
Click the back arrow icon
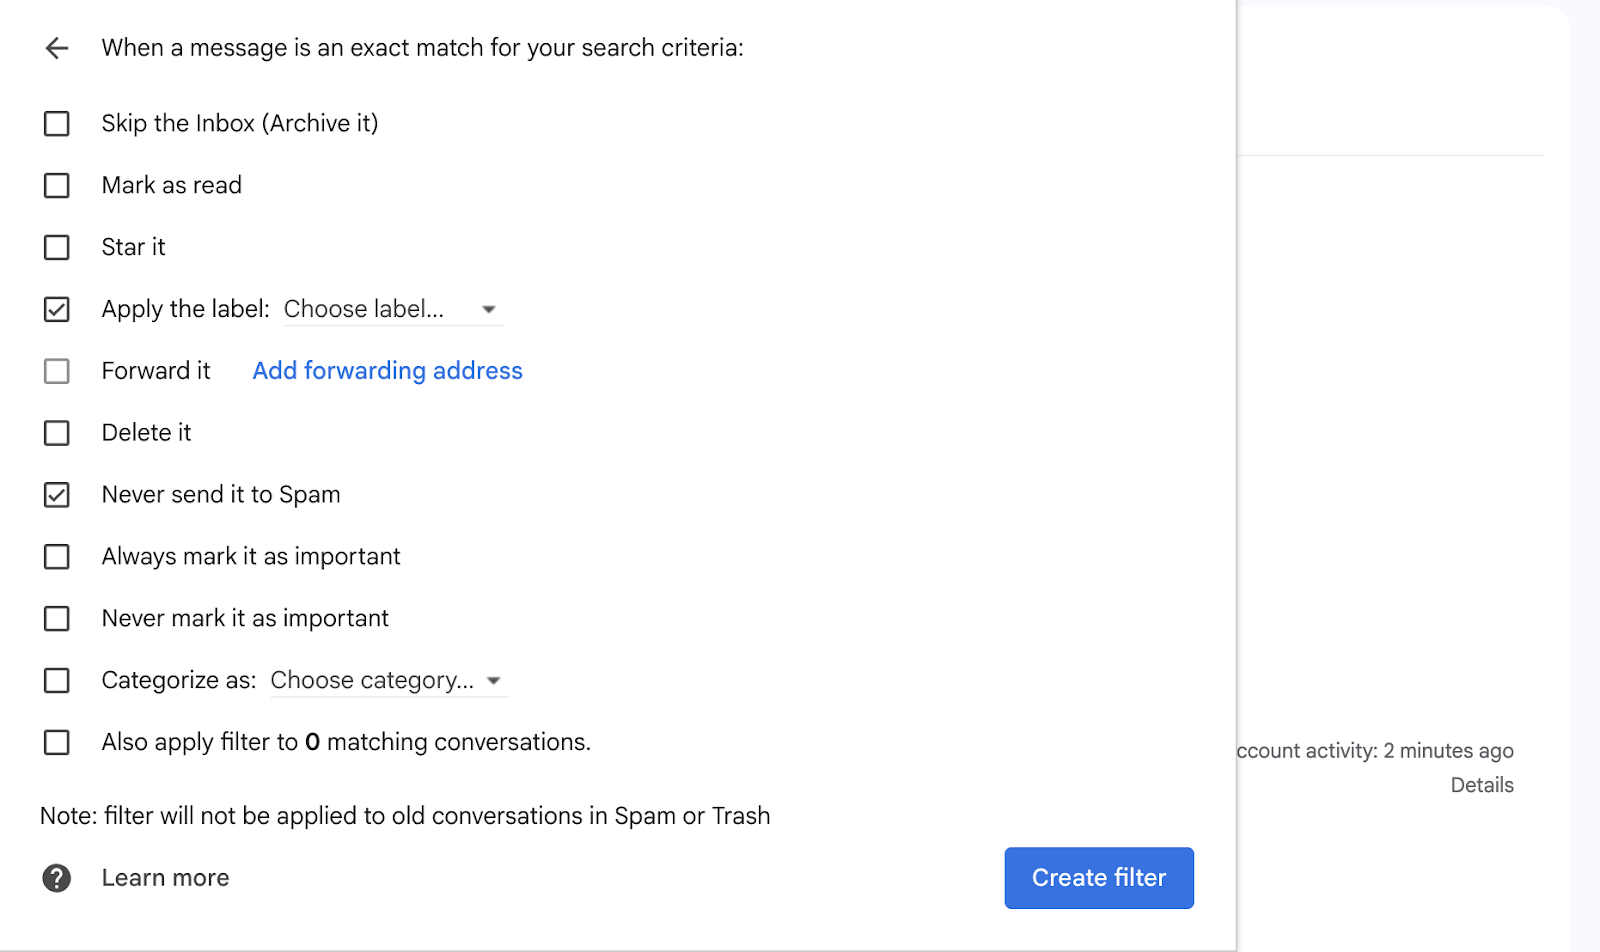point(57,48)
